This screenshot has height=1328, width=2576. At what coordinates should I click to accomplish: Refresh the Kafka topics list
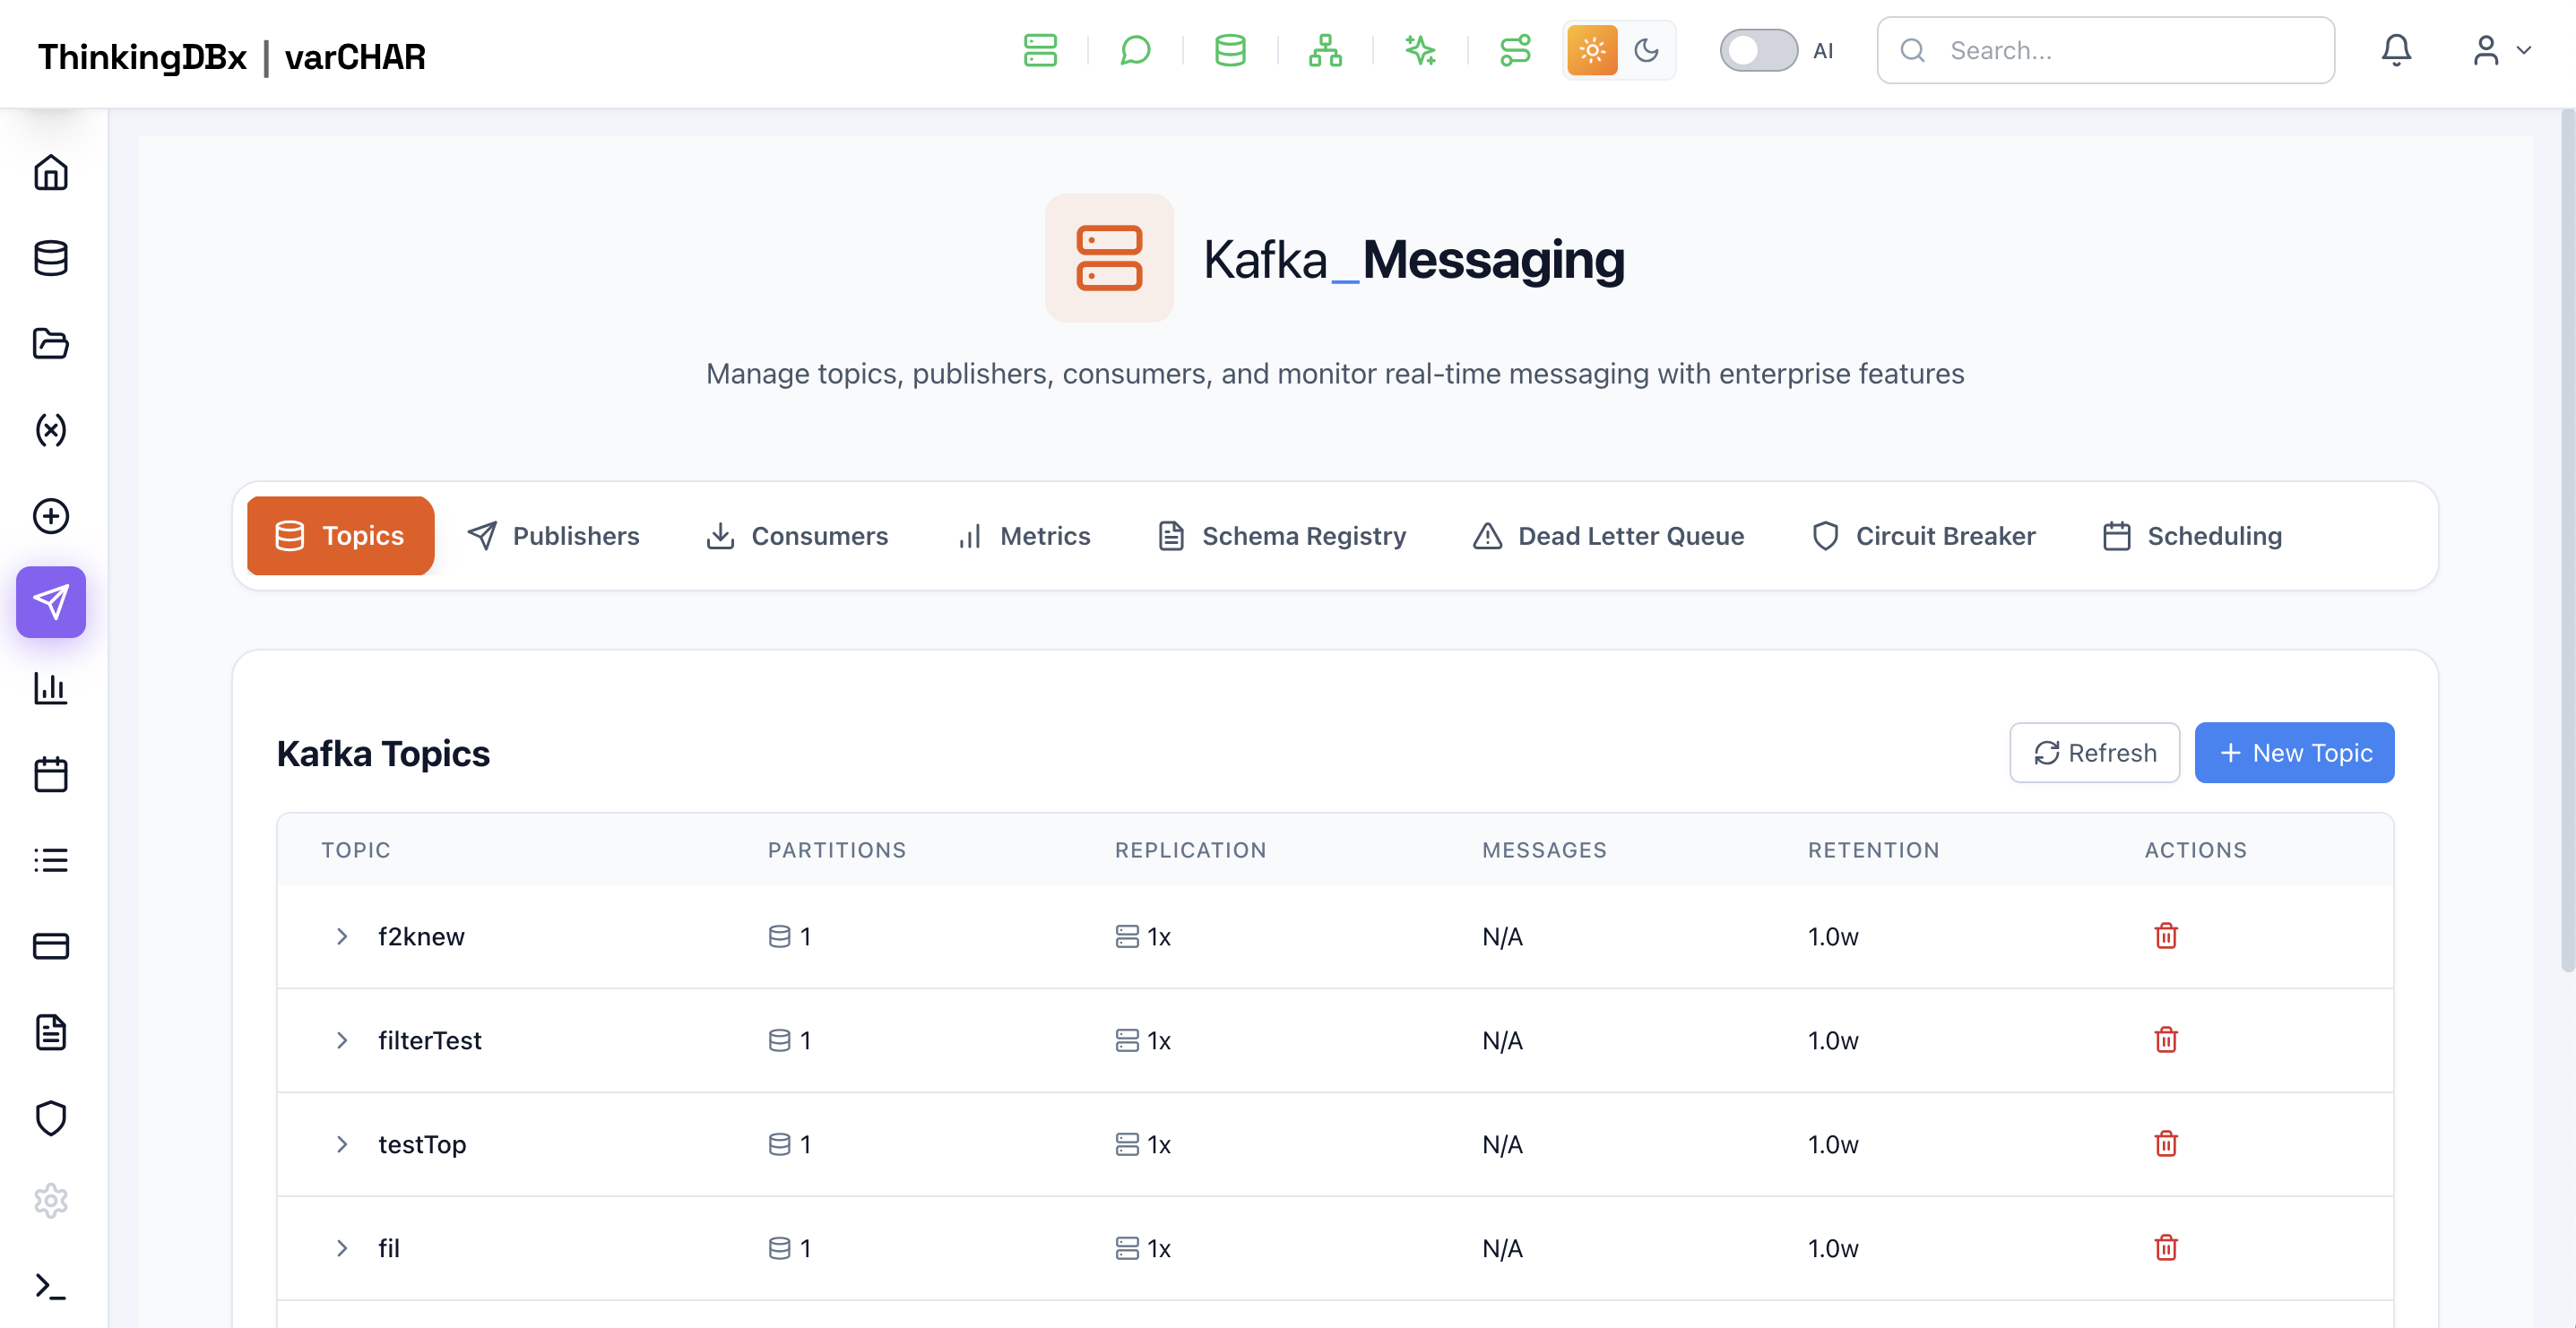pos(2094,753)
